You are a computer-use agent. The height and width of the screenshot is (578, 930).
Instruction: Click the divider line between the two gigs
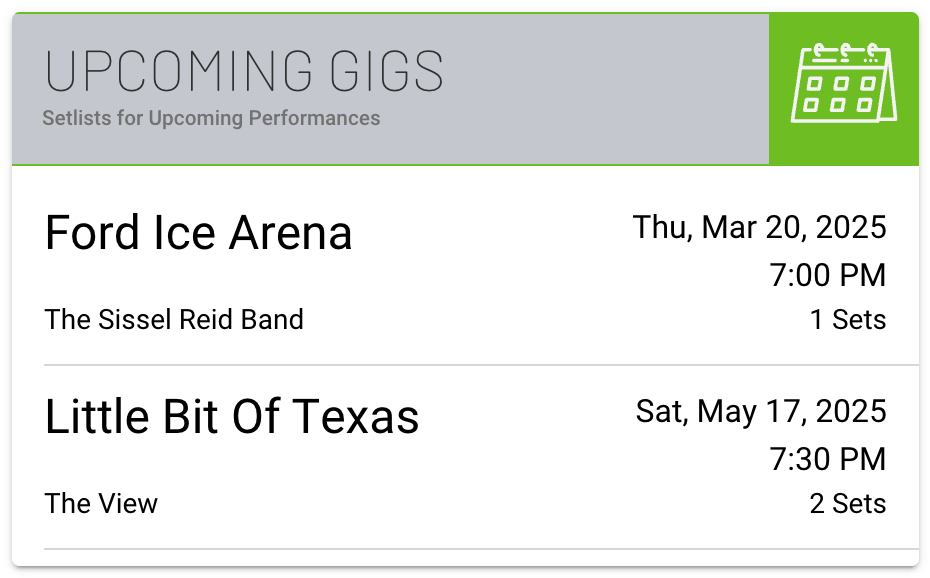pos(480,365)
